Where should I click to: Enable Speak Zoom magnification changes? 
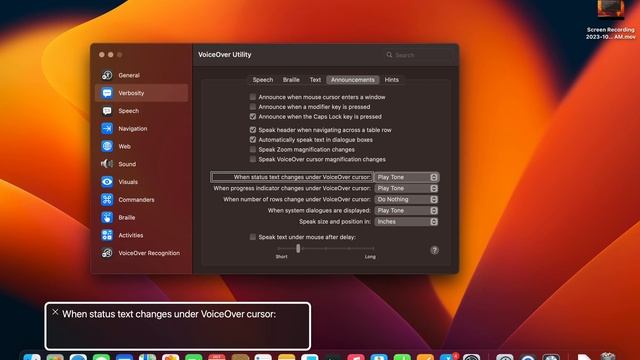pyautogui.click(x=253, y=149)
